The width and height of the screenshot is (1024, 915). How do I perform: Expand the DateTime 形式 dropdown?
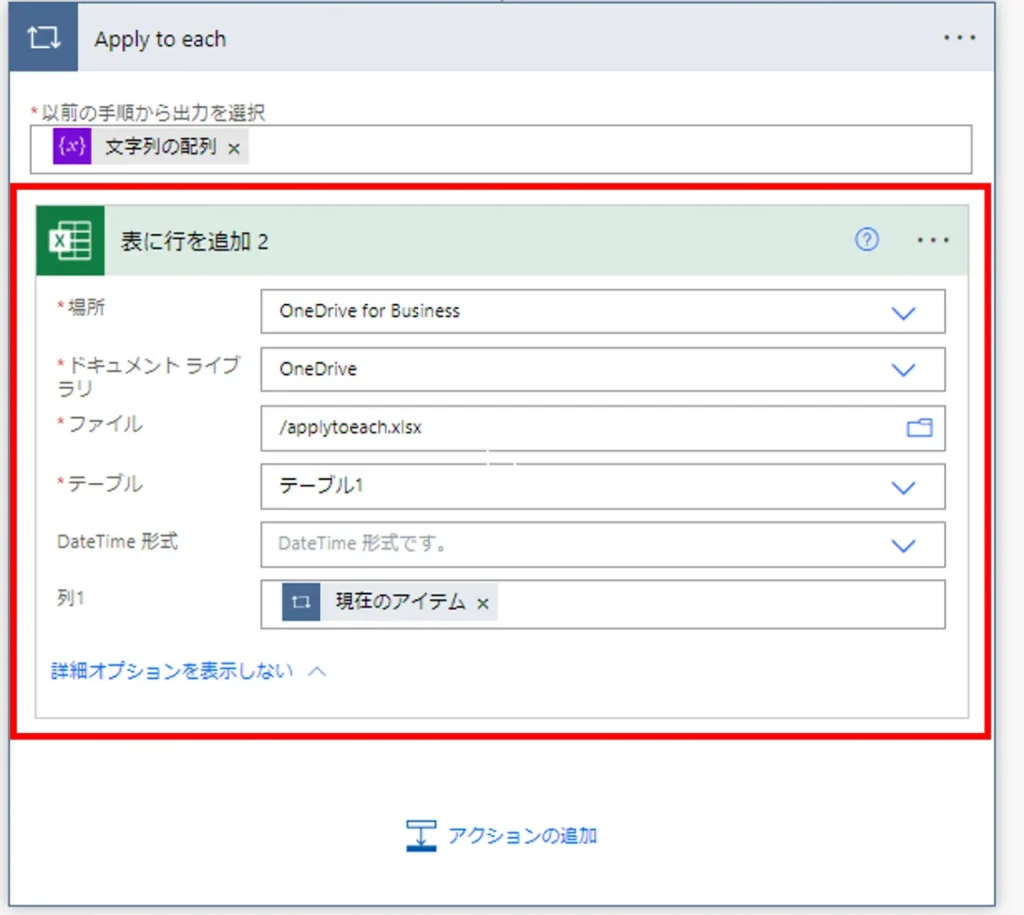(x=903, y=545)
